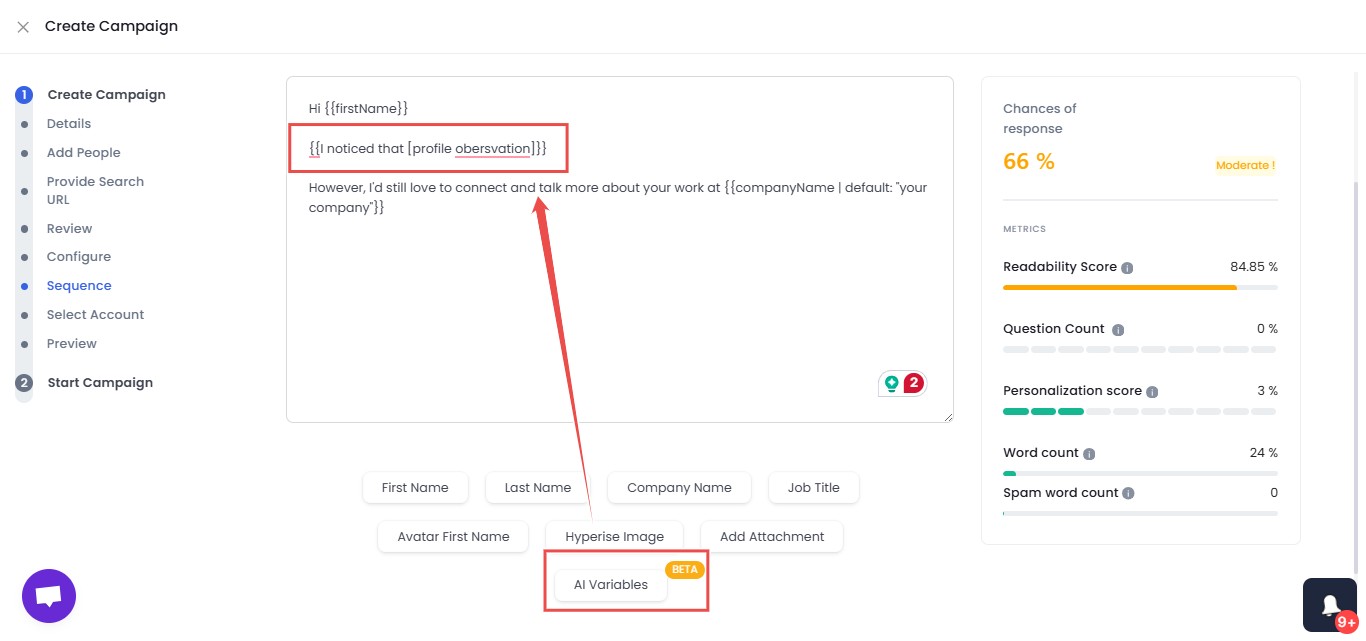Click the Word count info icon
1366x641 pixels.
coord(1090,453)
